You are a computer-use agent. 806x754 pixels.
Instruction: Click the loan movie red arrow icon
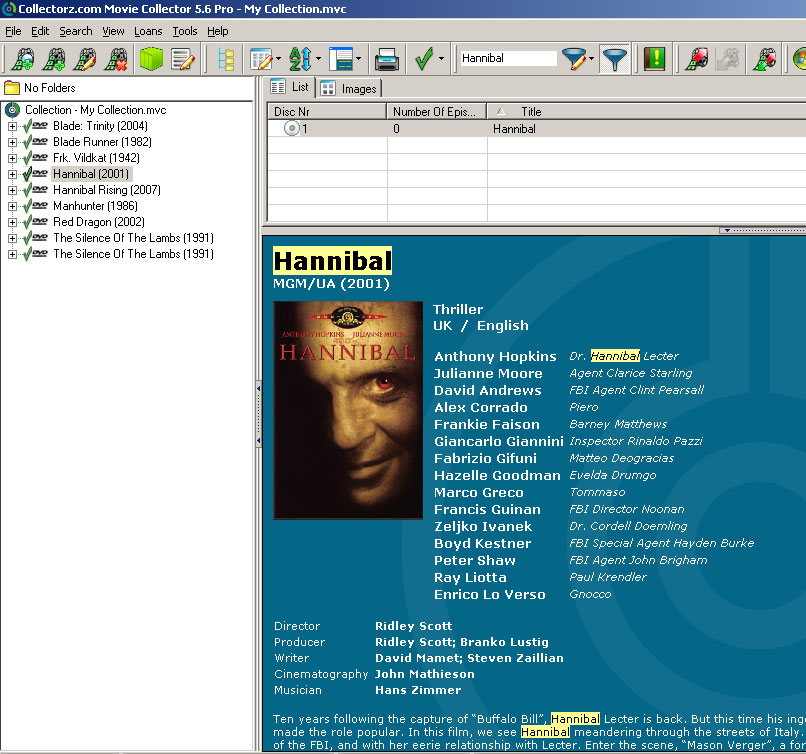[697, 59]
